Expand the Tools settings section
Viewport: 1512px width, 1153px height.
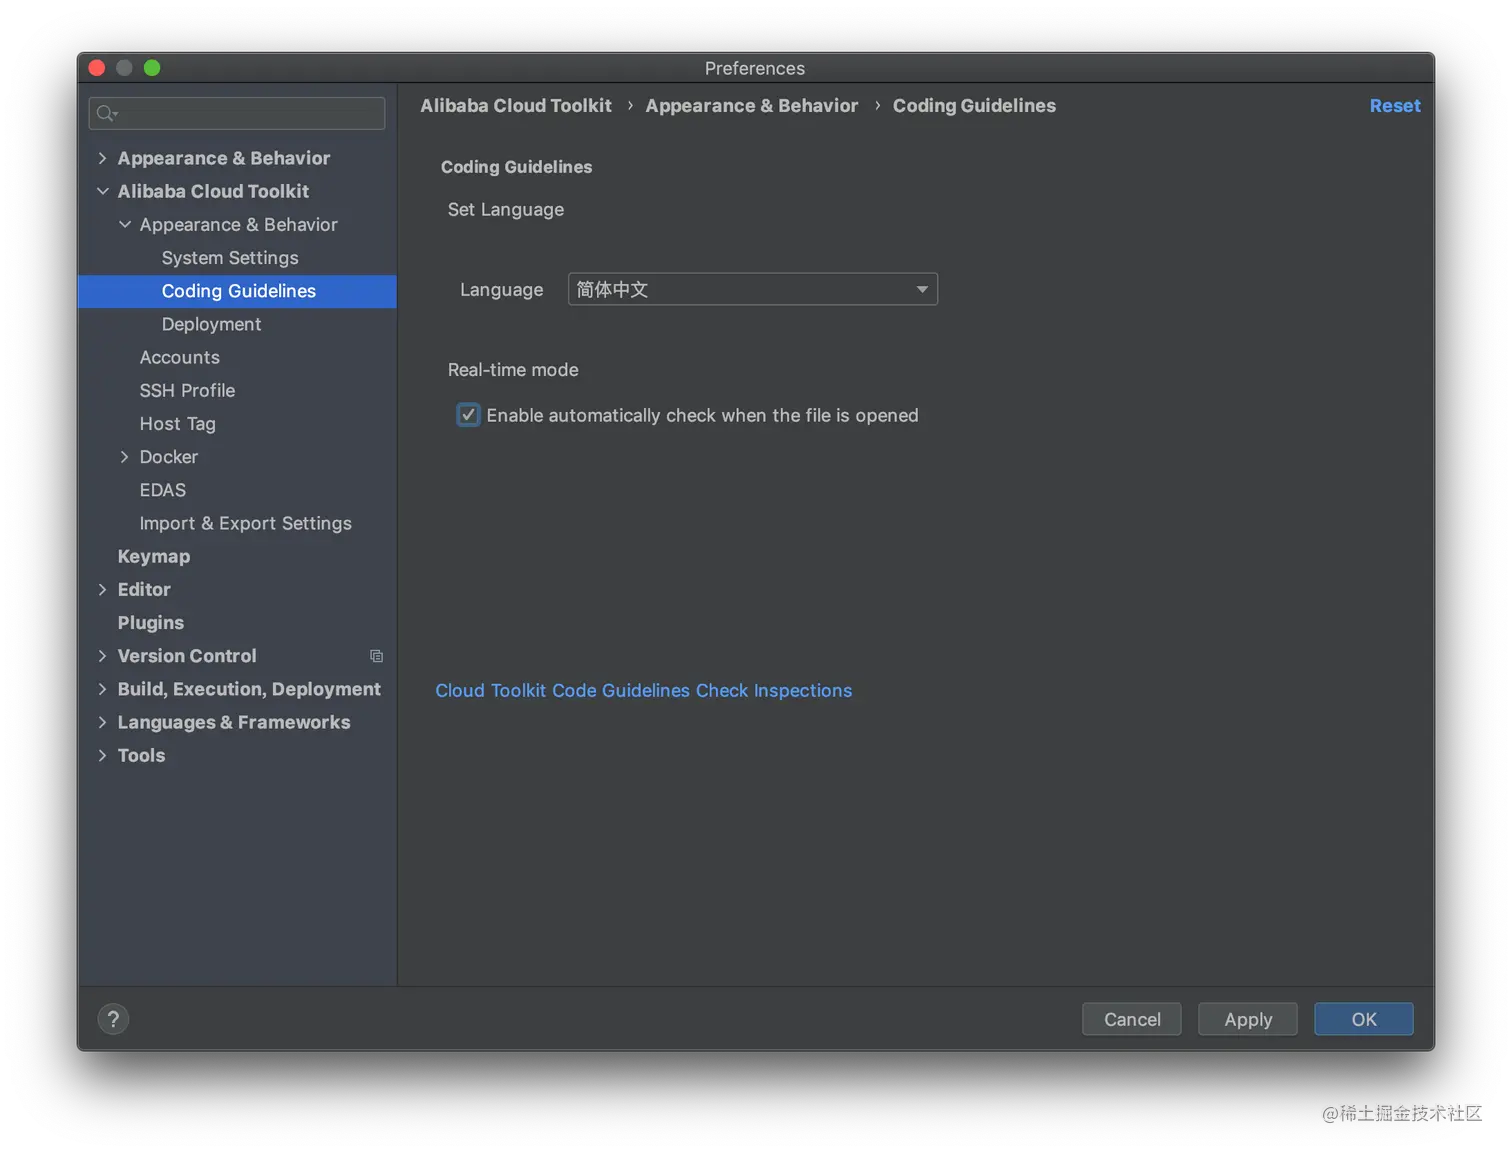(x=102, y=755)
